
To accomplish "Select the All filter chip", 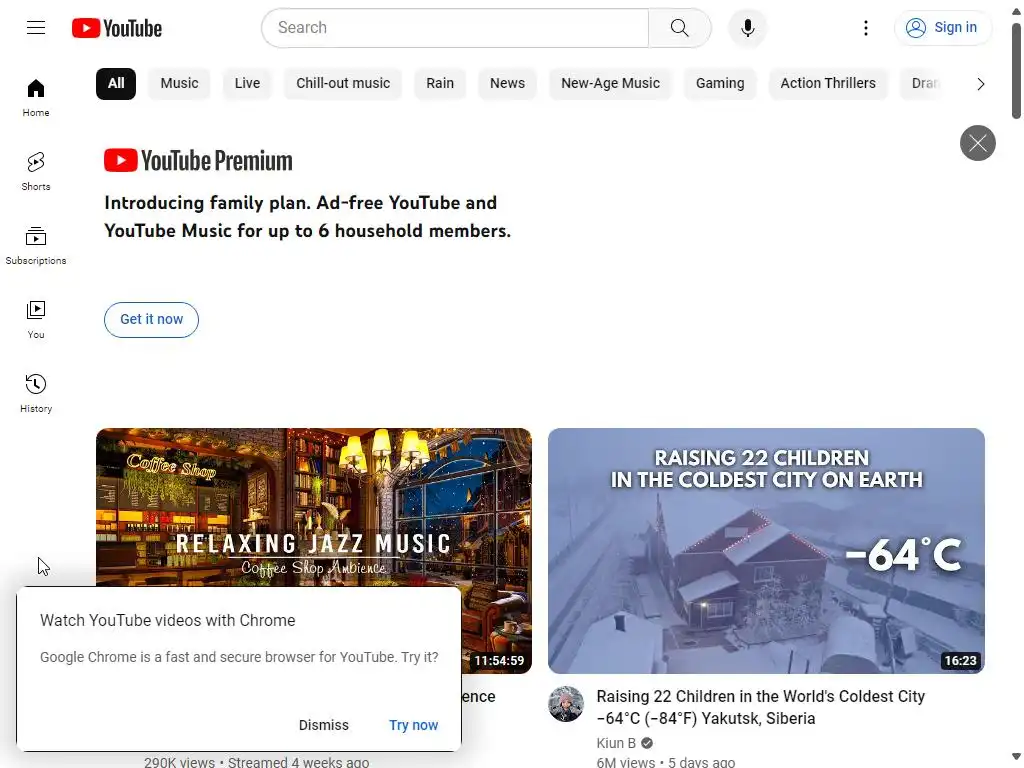I will pyautogui.click(x=116, y=84).
